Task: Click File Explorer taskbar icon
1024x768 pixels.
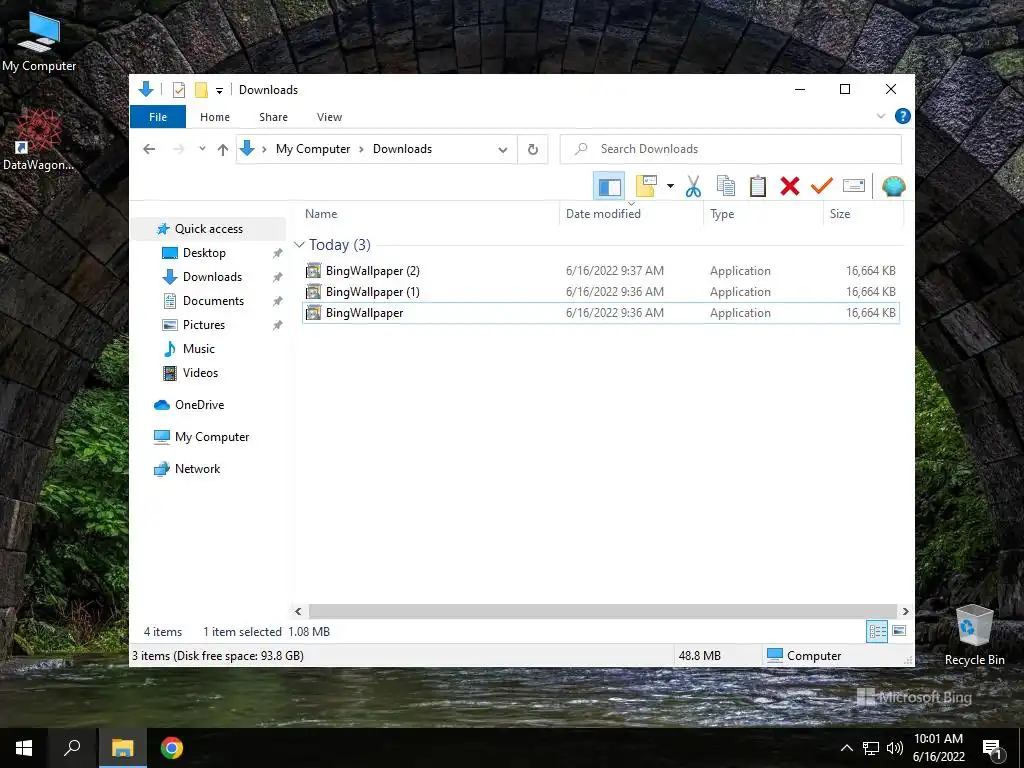Action: (x=122, y=748)
